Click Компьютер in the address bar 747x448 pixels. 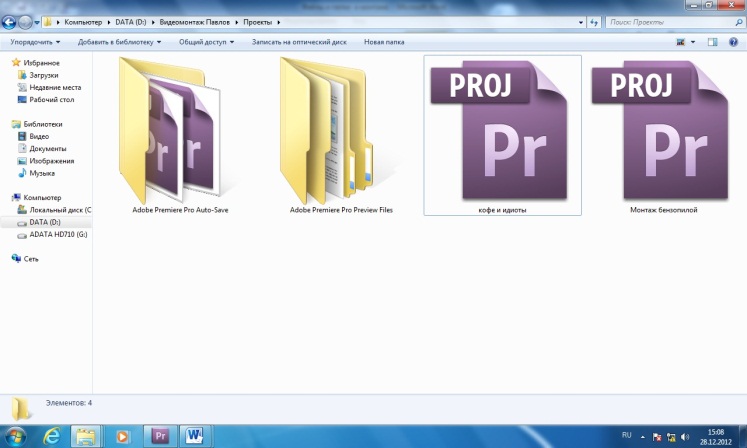pos(83,22)
